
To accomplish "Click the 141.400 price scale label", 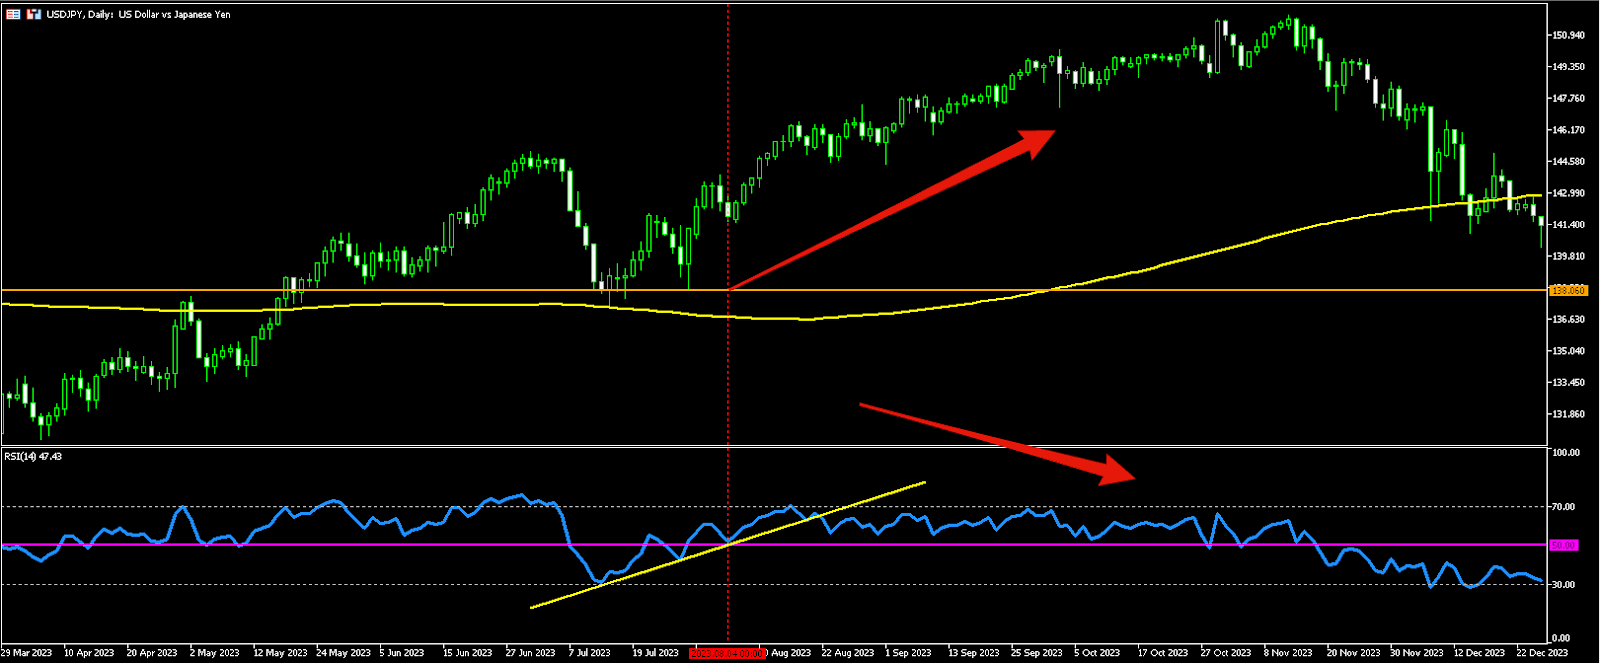I will point(1568,225).
